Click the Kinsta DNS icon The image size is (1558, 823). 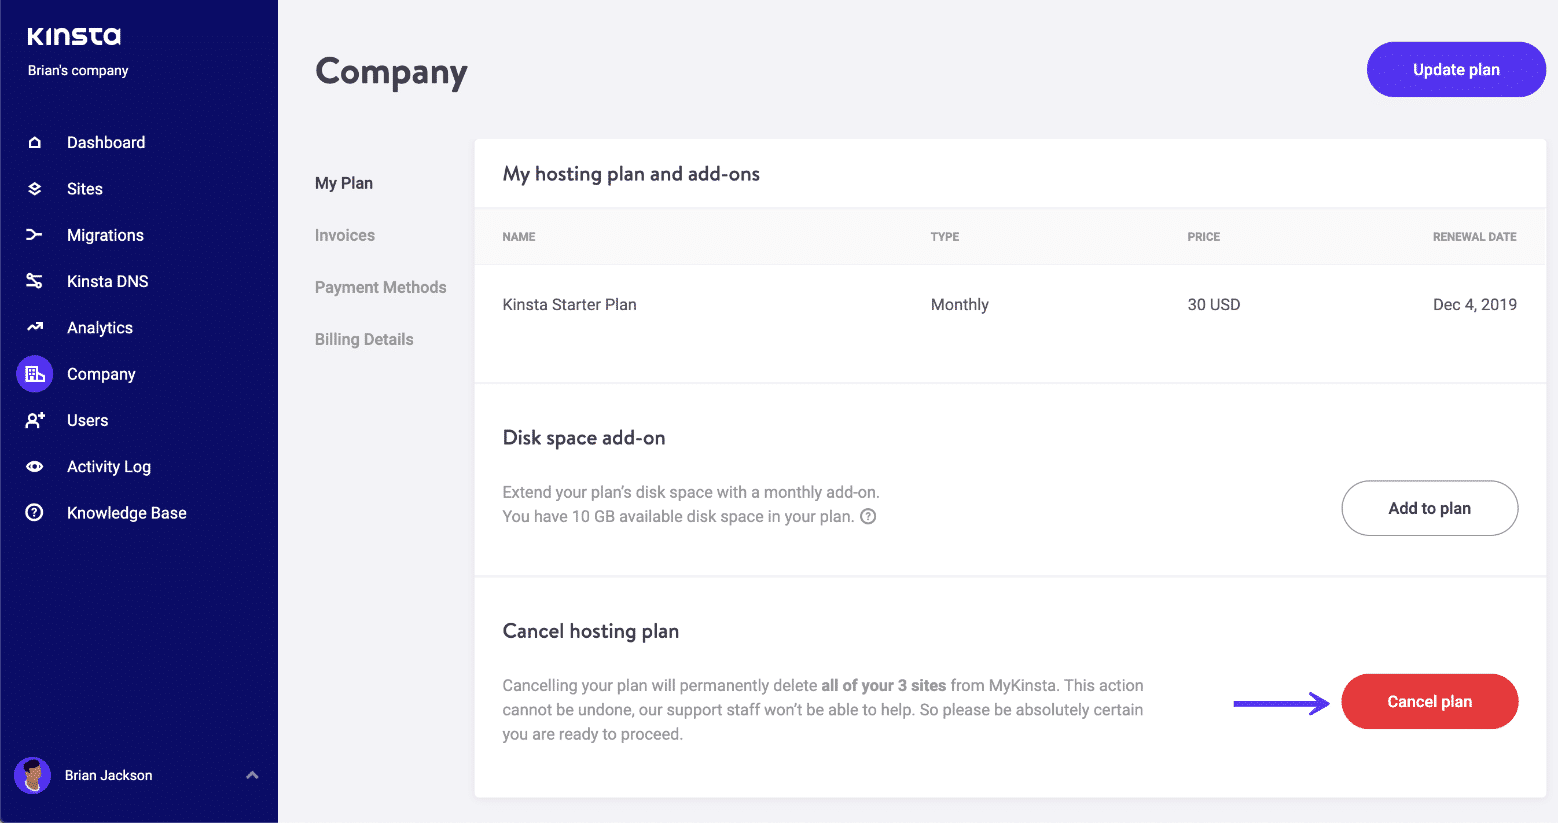pos(34,281)
